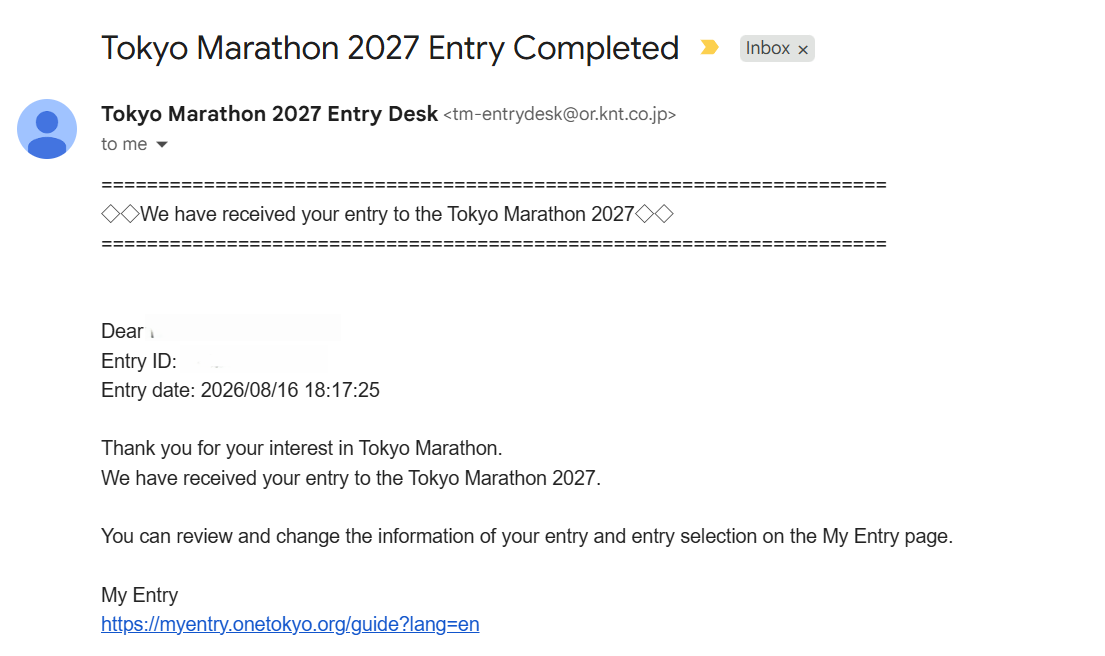Click the tm-entrydesk@or.knt.co.jp email address

pos(560,114)
